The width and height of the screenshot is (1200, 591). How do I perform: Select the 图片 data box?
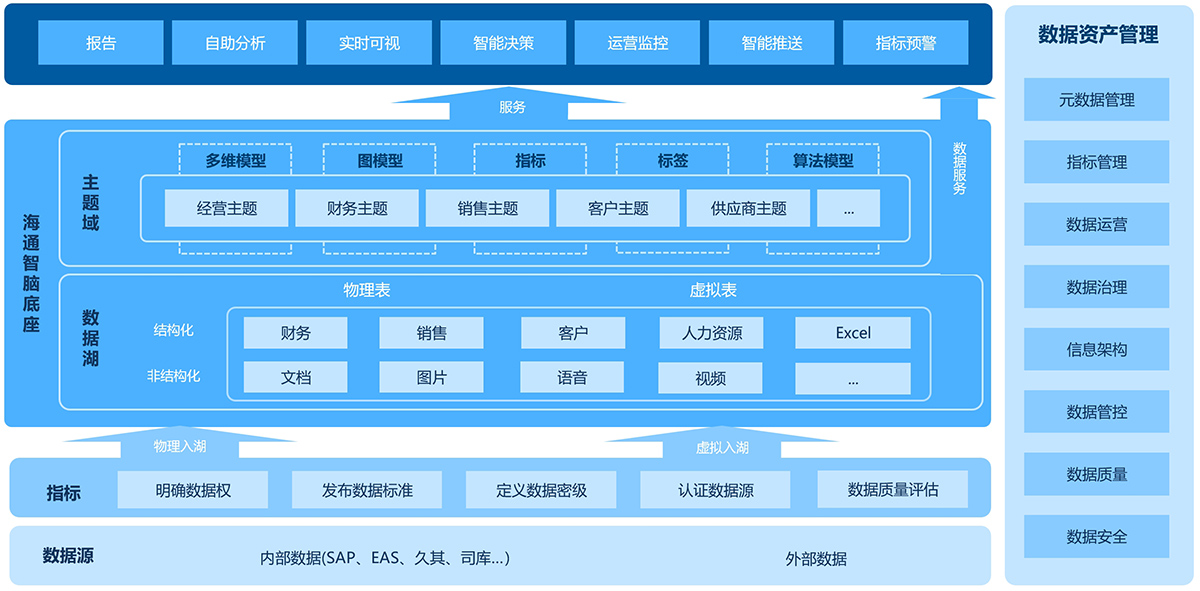click(431, 378)
